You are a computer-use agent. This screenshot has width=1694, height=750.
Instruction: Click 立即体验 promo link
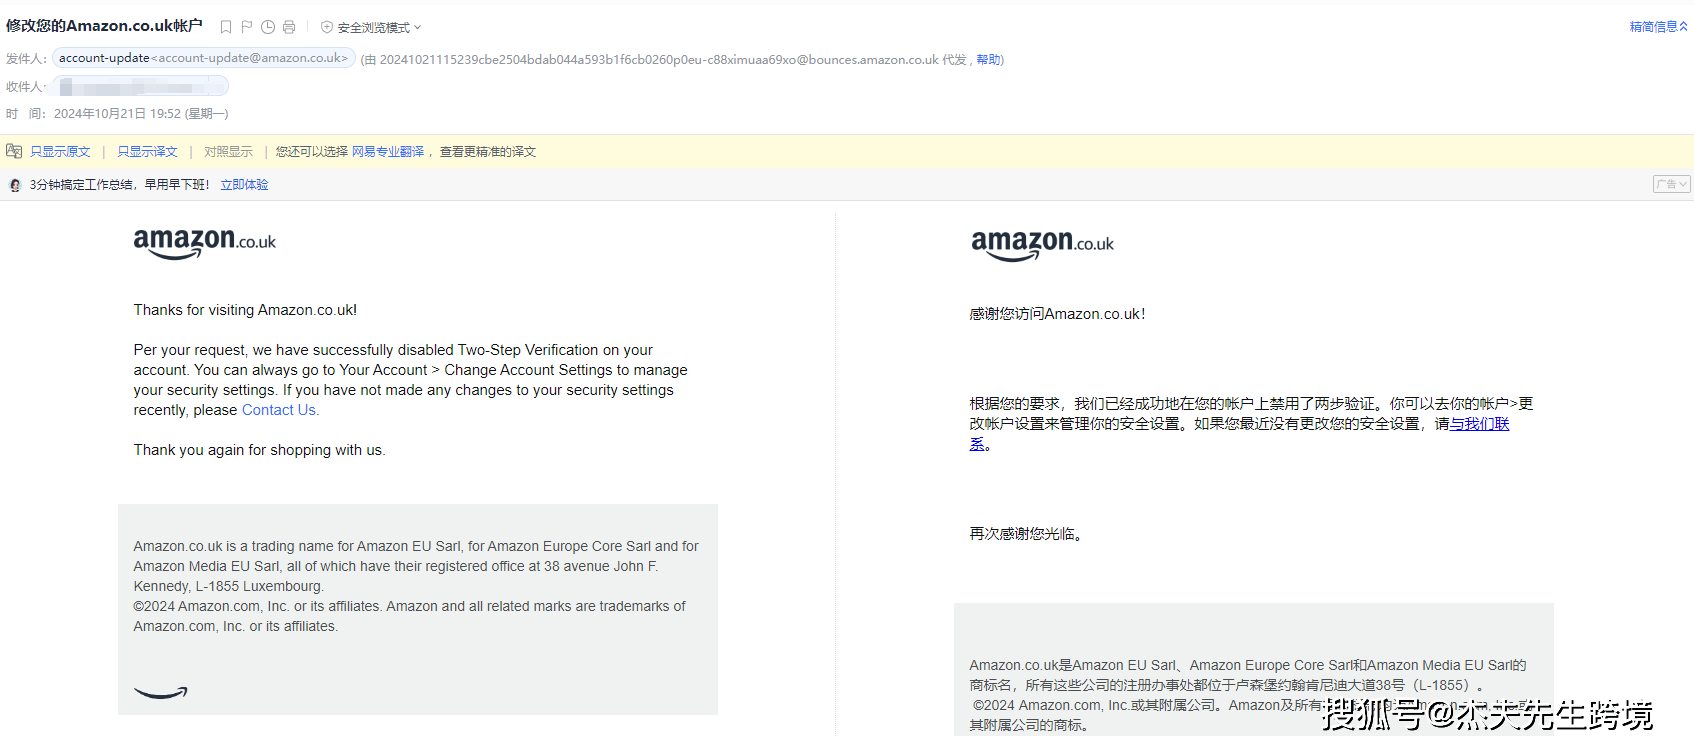coord(244,185)
